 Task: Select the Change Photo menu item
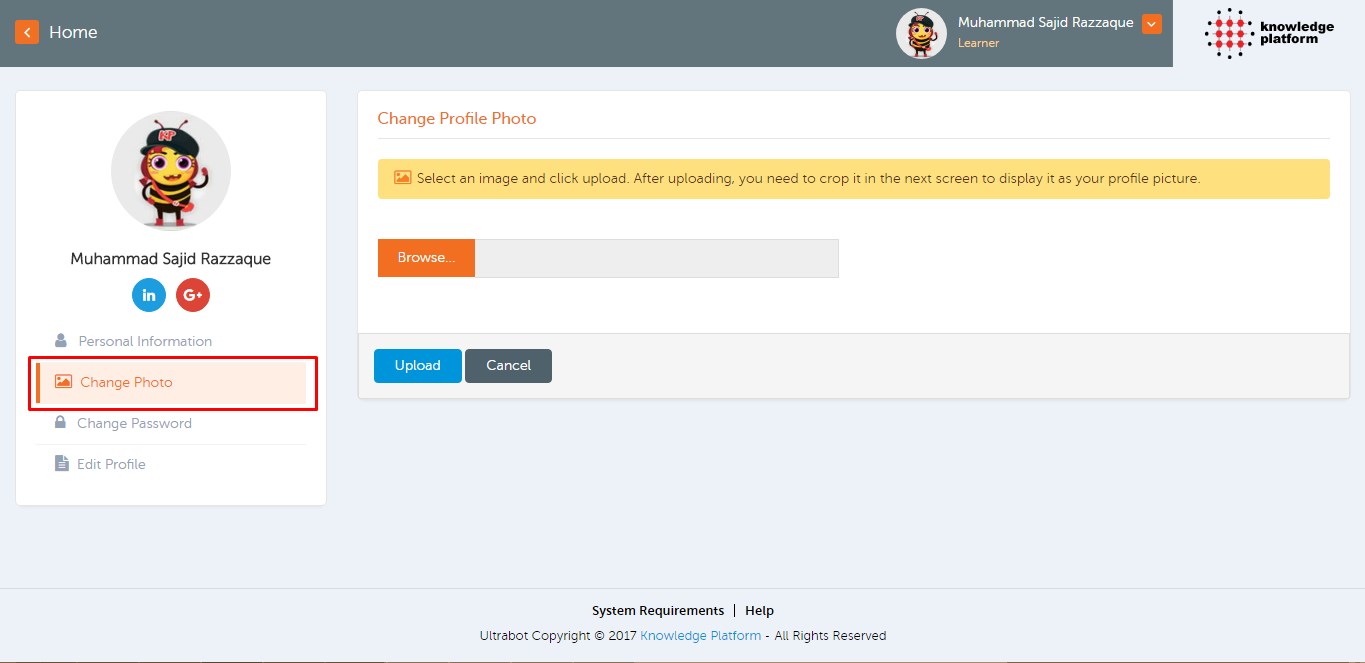126,382
